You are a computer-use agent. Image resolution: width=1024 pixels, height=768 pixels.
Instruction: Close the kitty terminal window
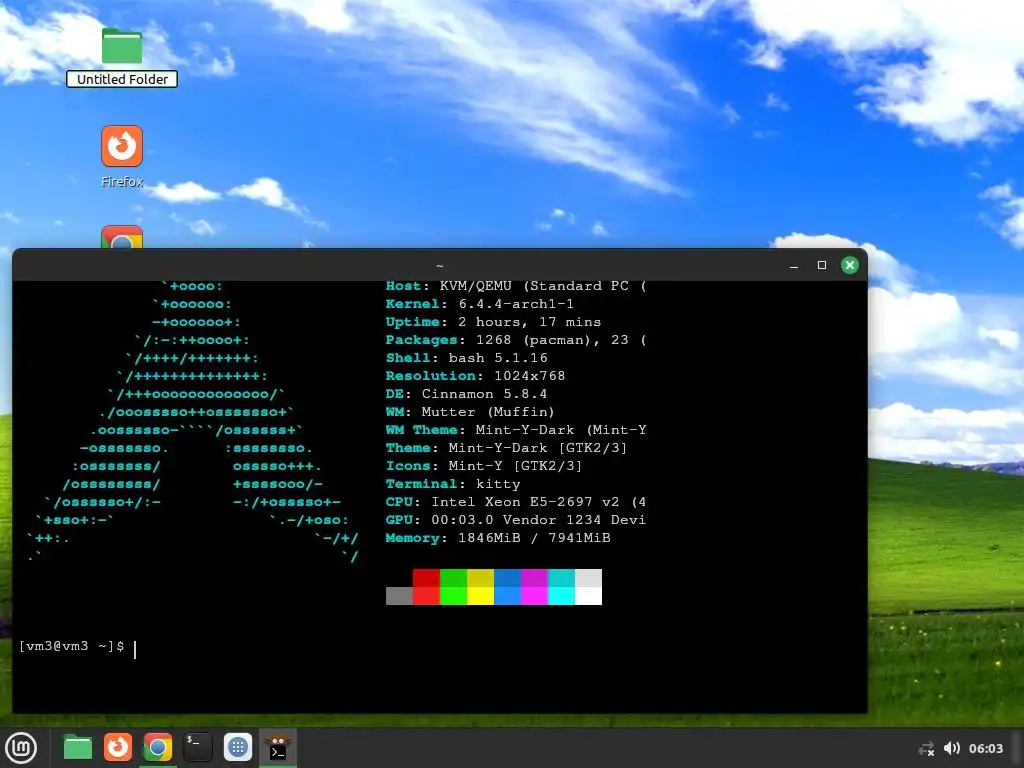[850, 265]
